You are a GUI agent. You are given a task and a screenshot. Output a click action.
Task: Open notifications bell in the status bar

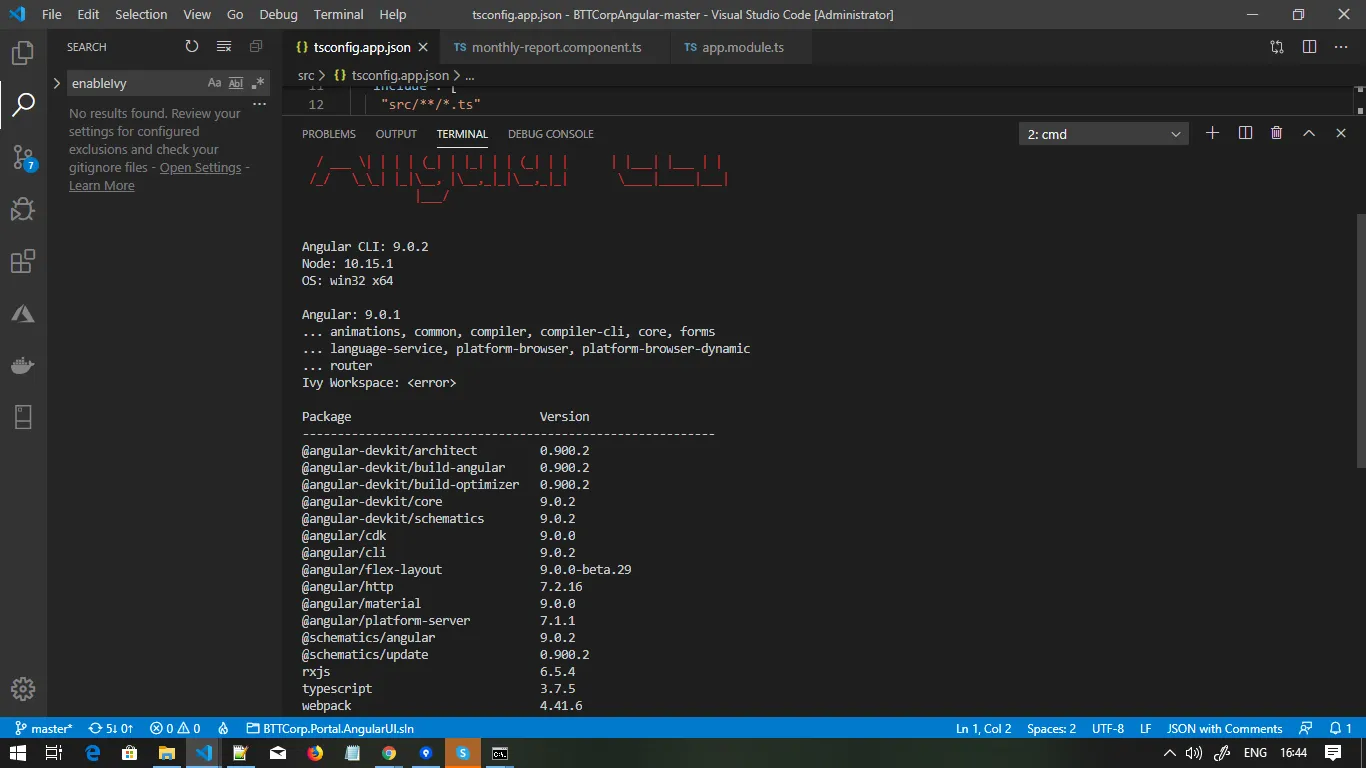pyautogui.click(x=1340, y=728)
